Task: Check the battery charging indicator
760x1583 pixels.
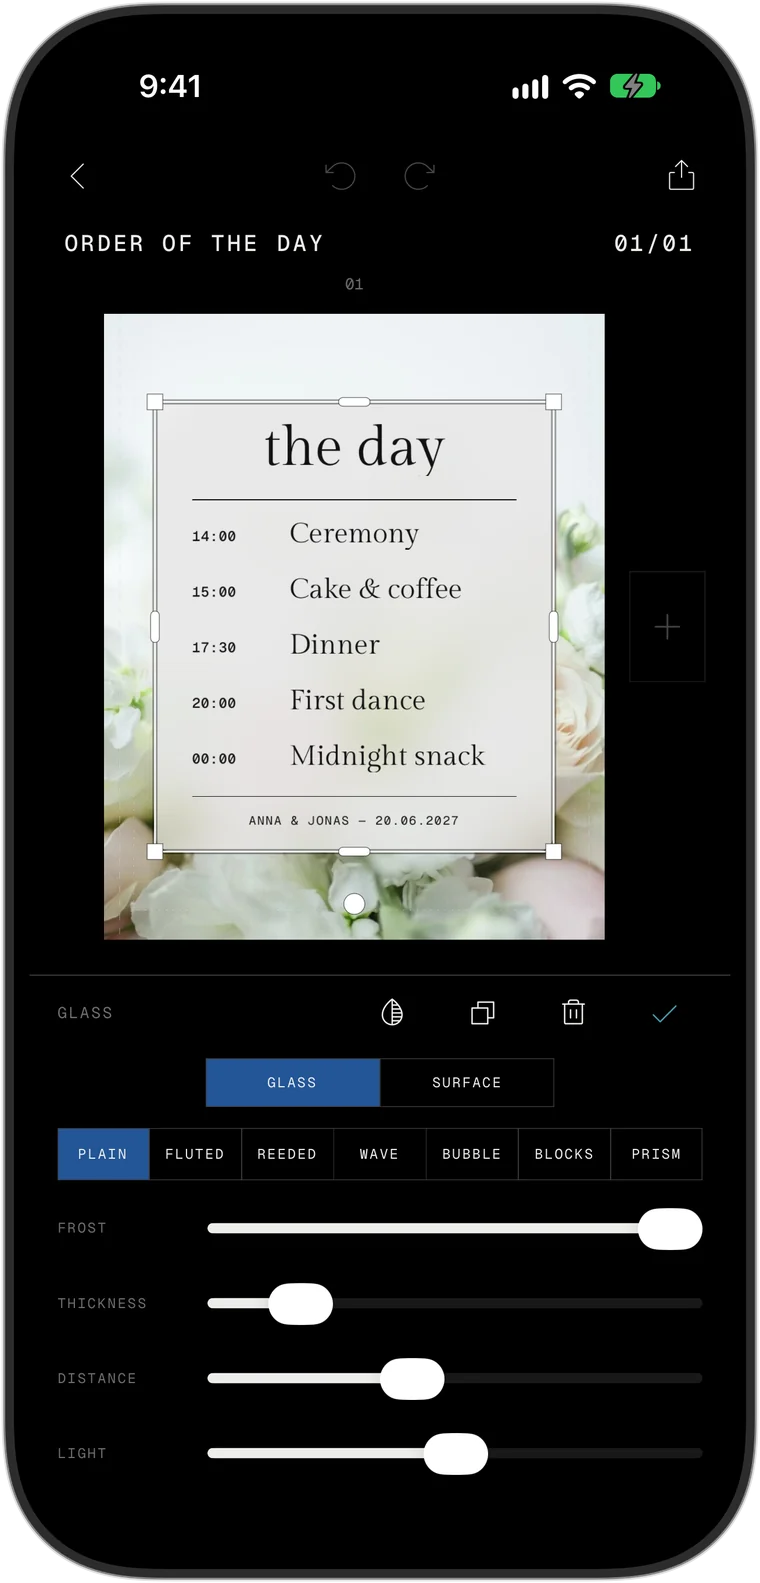Action: pyautogui.click(x=634, y=86)
